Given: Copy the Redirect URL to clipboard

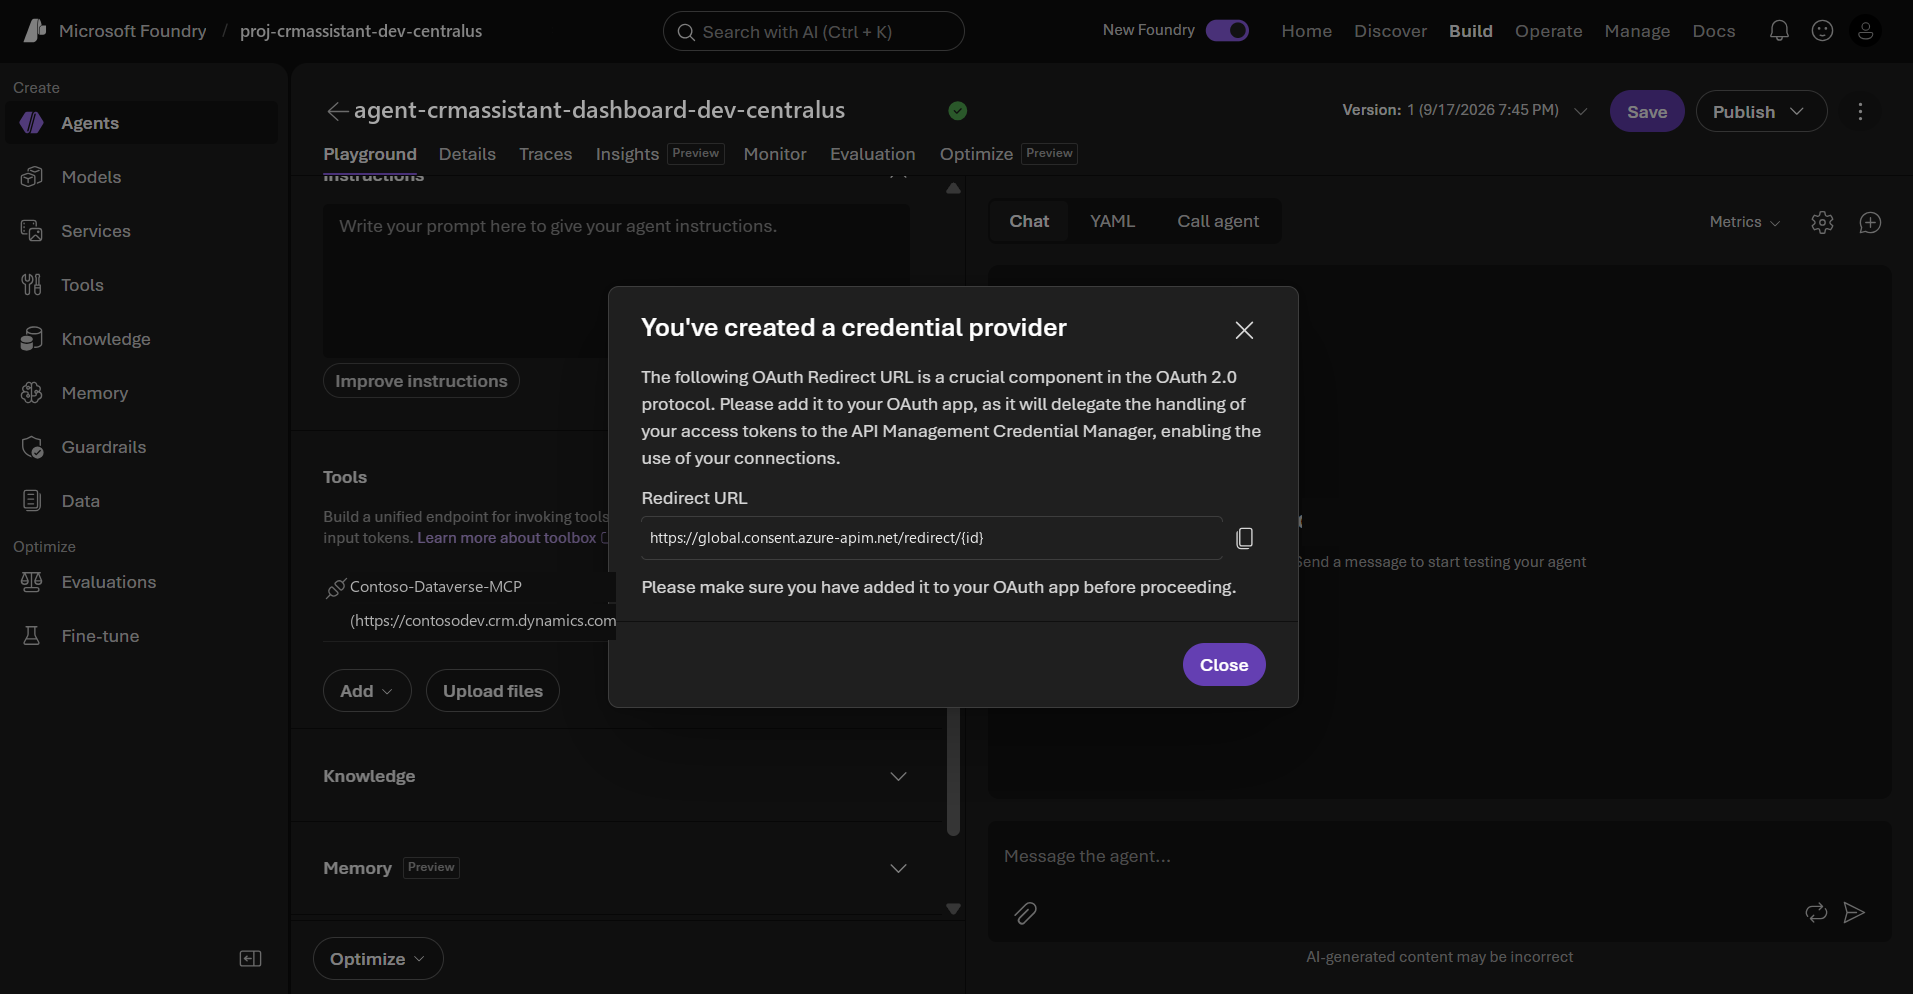Looking at the screenshot, I should pos(1245,538).
